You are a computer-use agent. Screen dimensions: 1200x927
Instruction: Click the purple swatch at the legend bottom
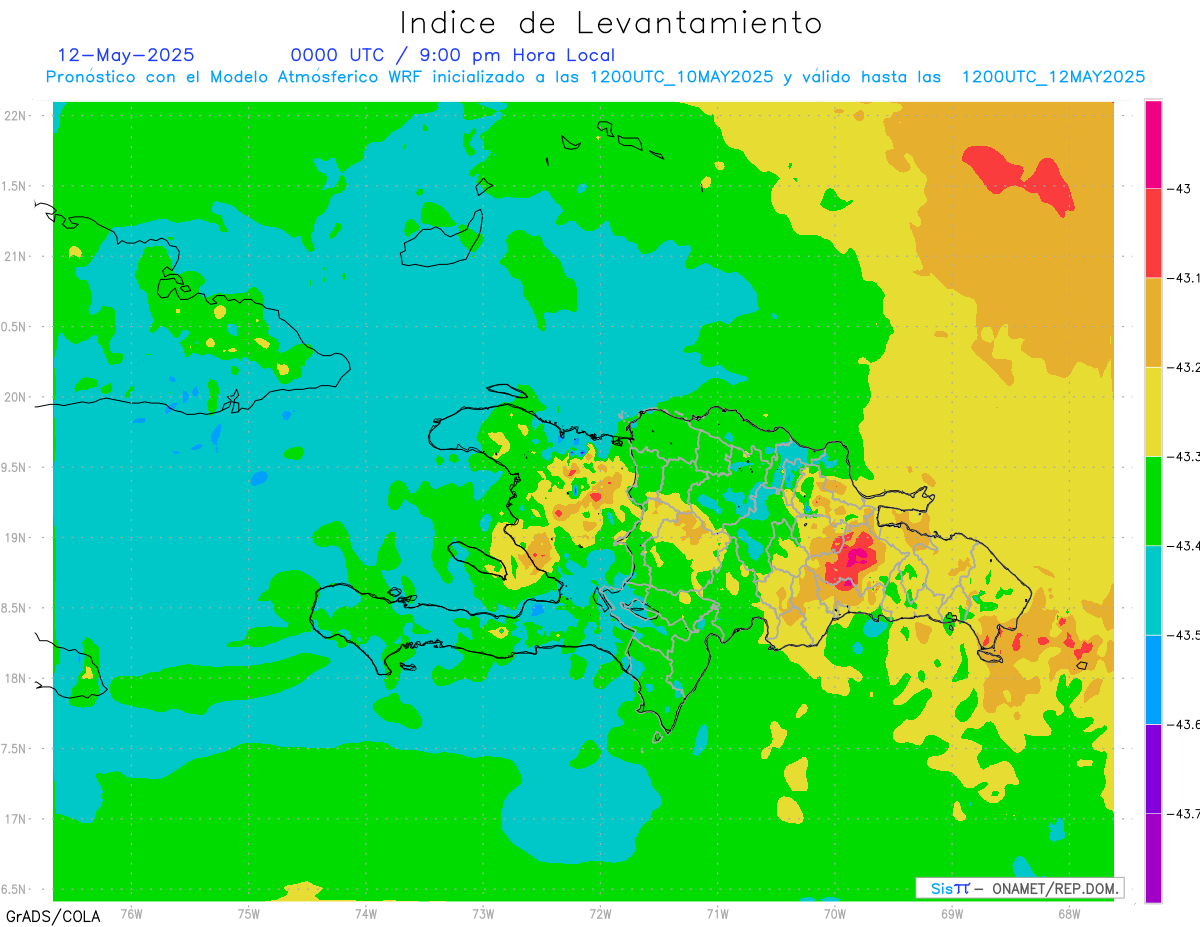1153,857
